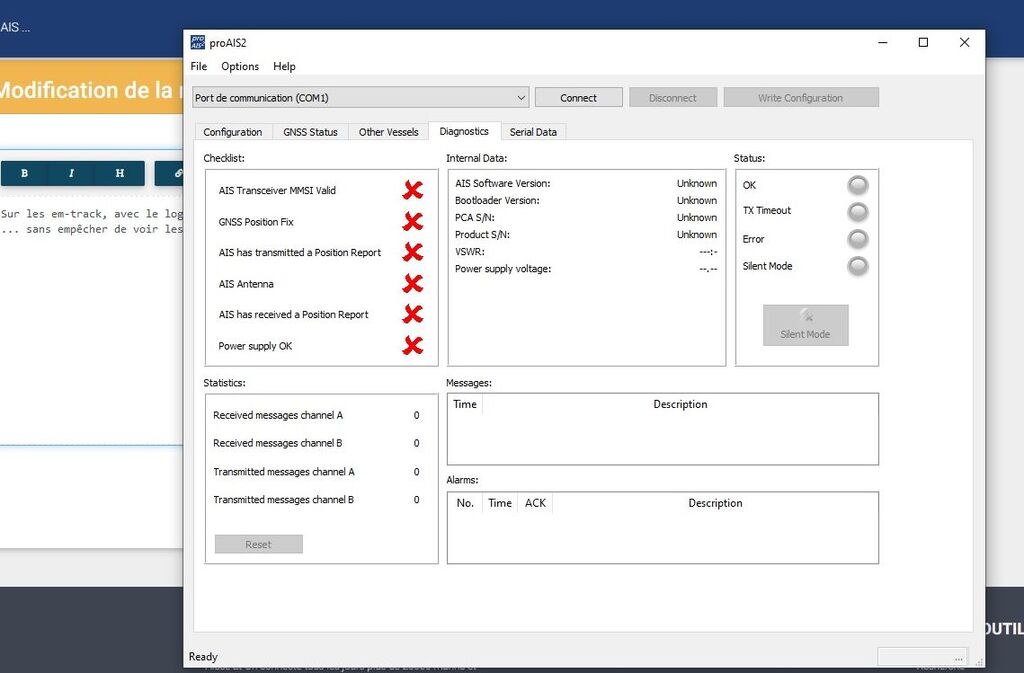Switch to the Other Vessels tab

(389, 132)
